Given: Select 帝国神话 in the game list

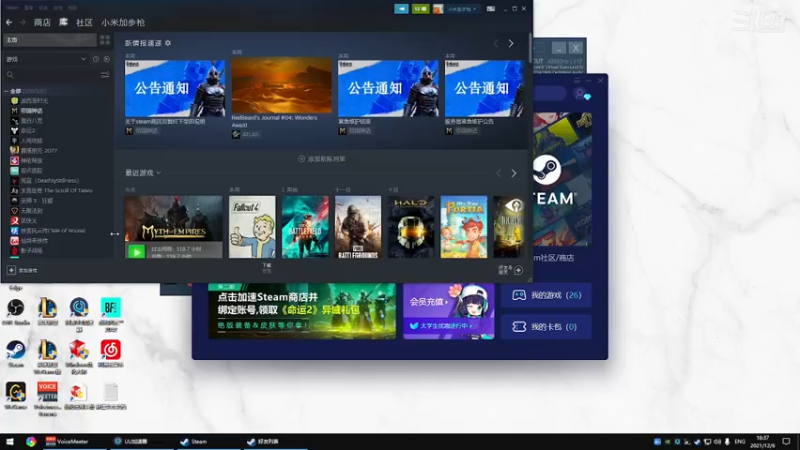Looking at the screenshot, I should coord(31,111).
